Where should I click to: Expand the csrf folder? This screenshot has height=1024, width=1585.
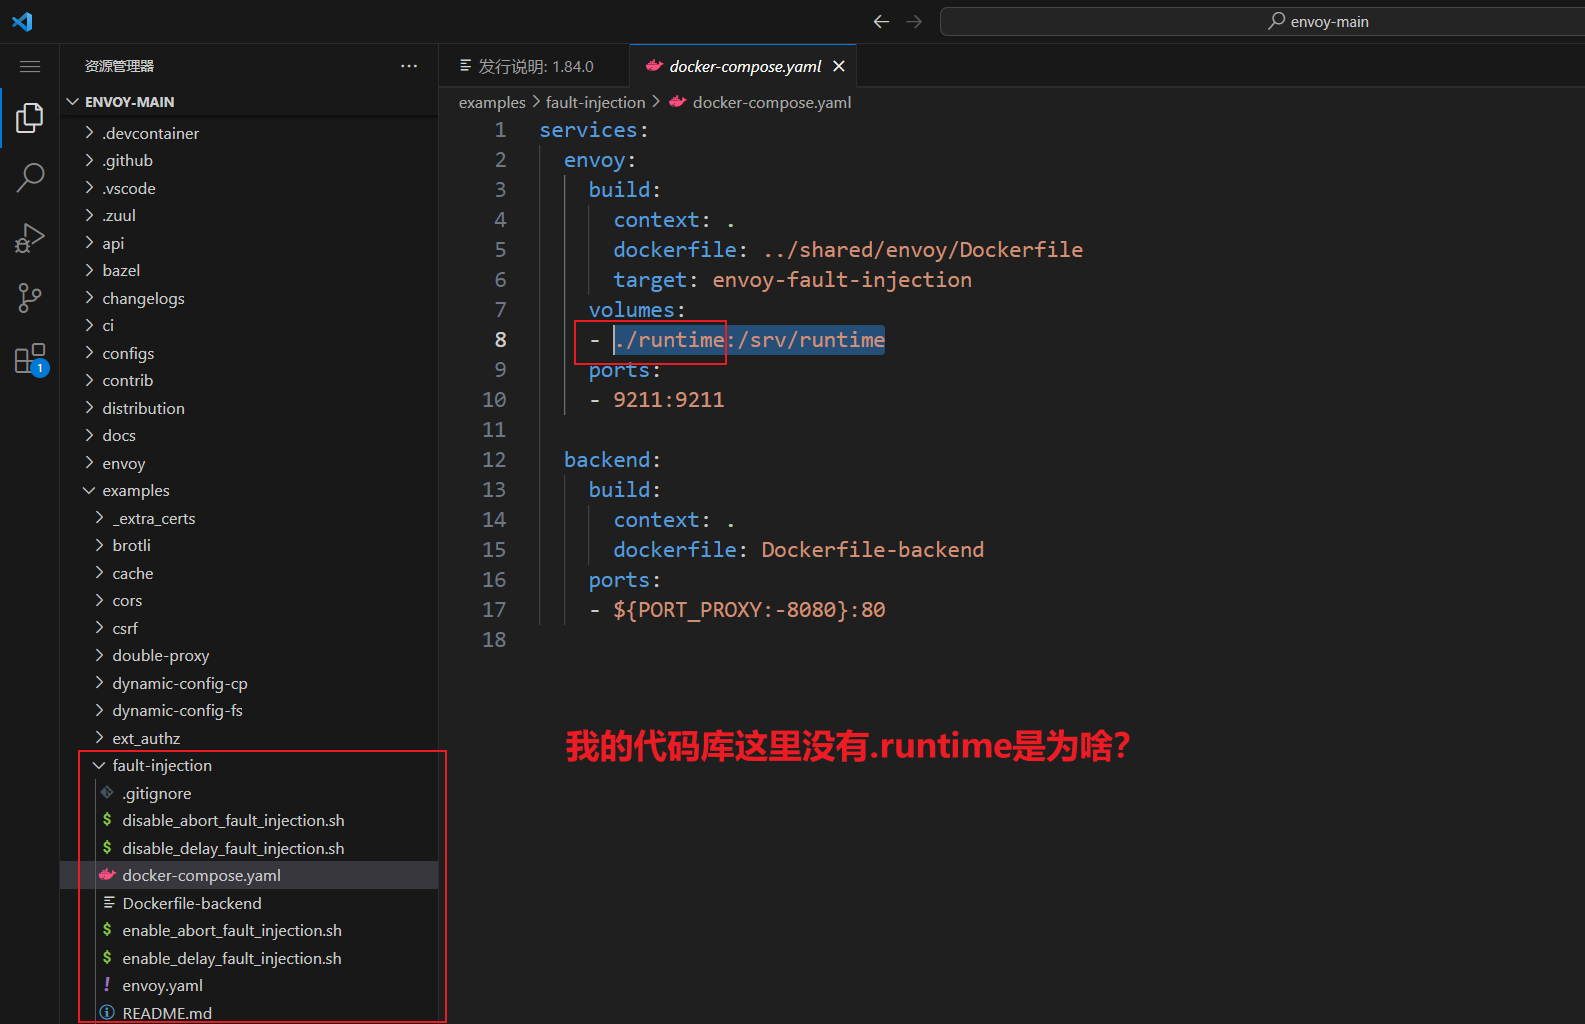[x=249, y=628]
